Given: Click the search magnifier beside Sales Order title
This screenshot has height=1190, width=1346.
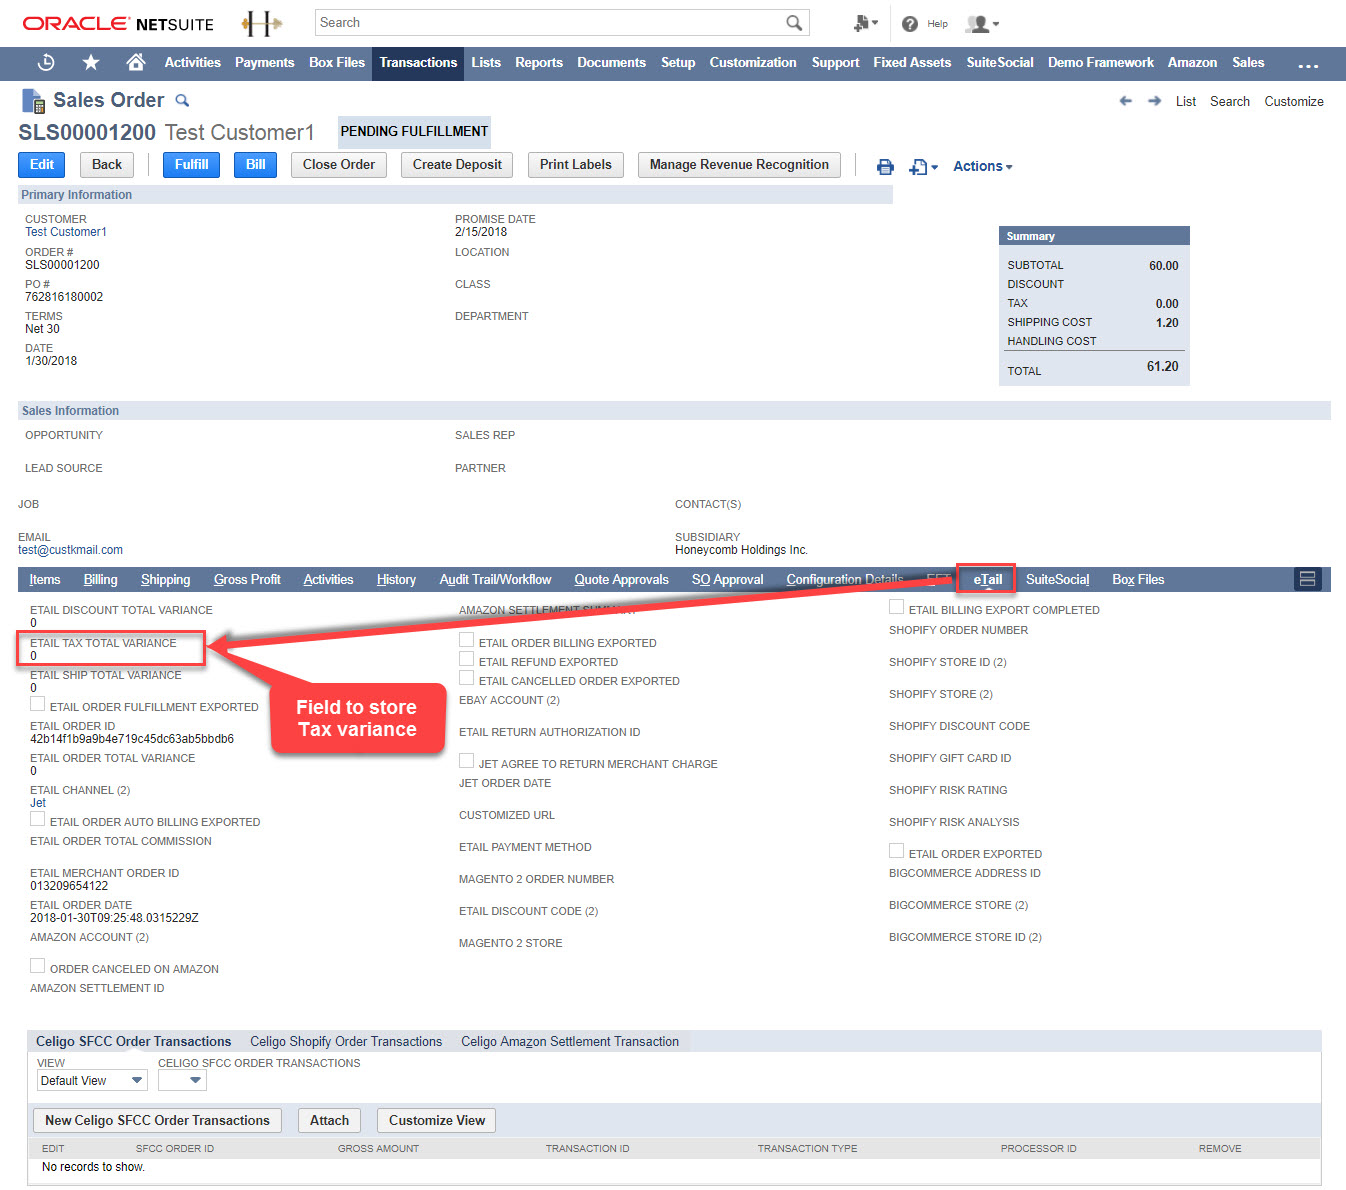Looking at the screenshot, I should [182, 100].
